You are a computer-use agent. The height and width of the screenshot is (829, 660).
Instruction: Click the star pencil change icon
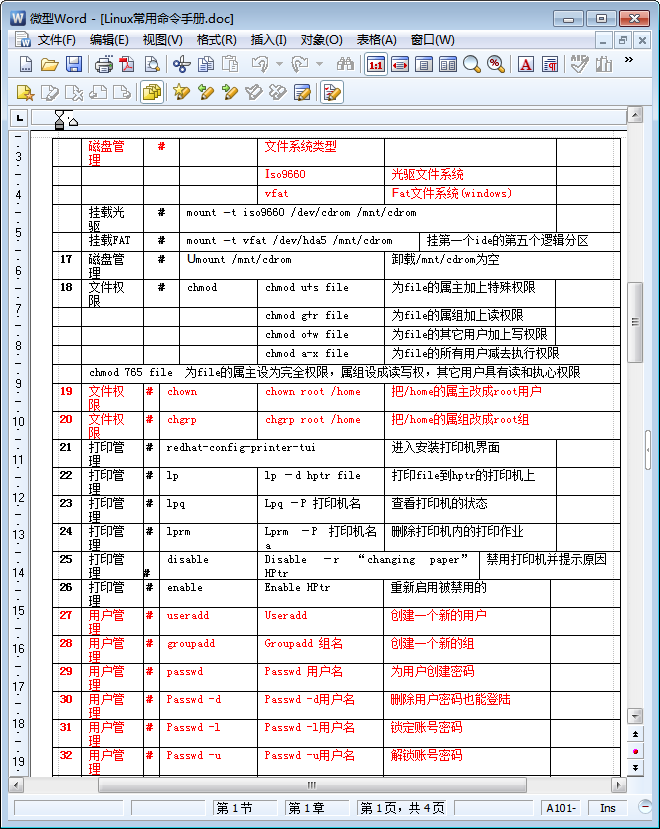tap(181, 93)
